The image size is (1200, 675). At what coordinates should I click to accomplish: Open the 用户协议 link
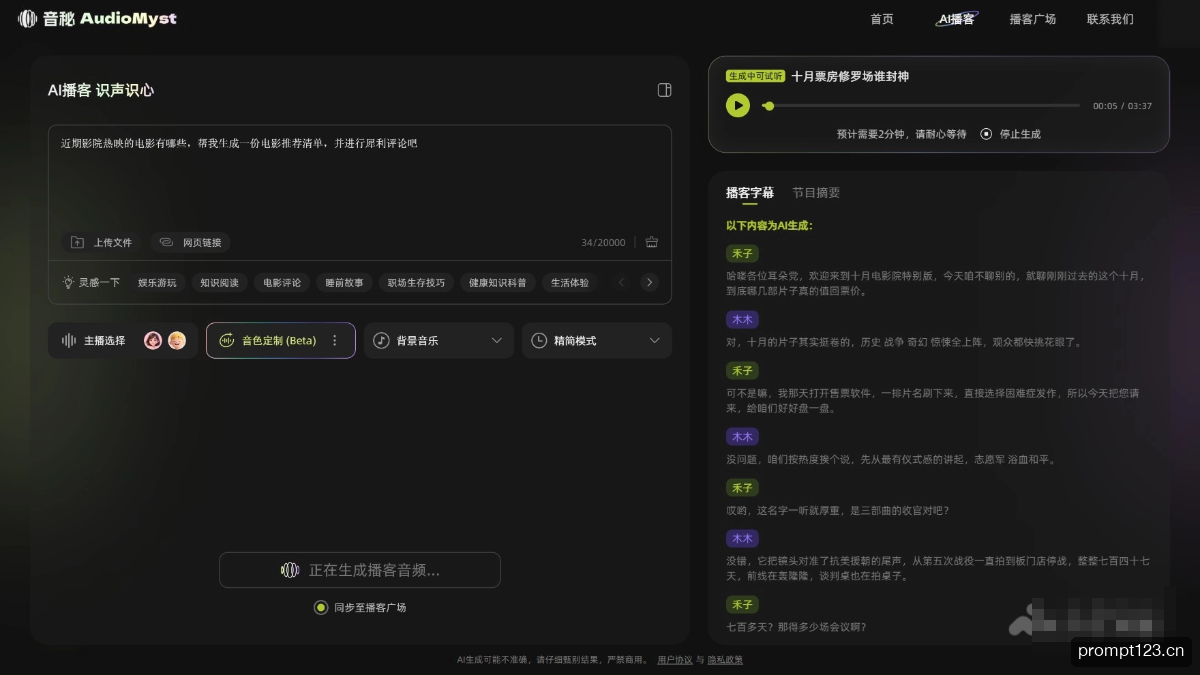click(675, 660)
